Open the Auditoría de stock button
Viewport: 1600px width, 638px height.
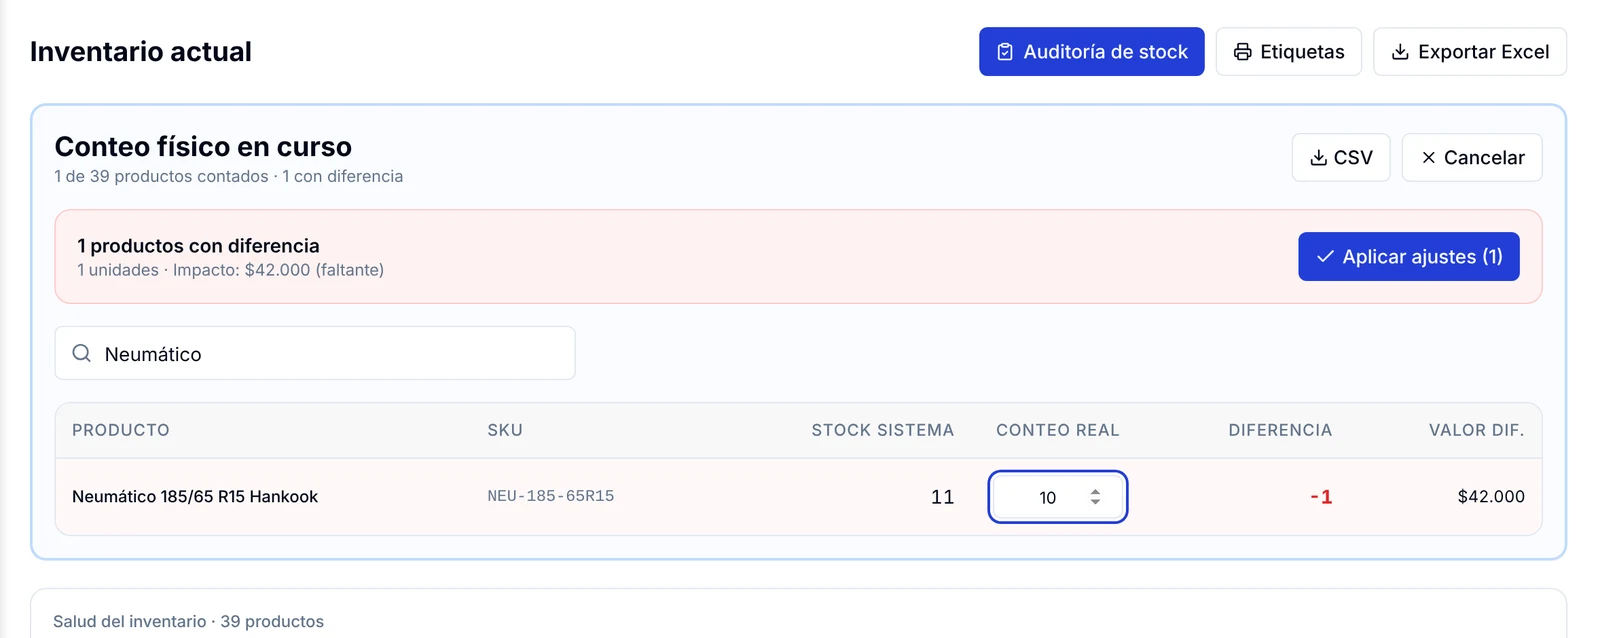tap(1091, 51)
